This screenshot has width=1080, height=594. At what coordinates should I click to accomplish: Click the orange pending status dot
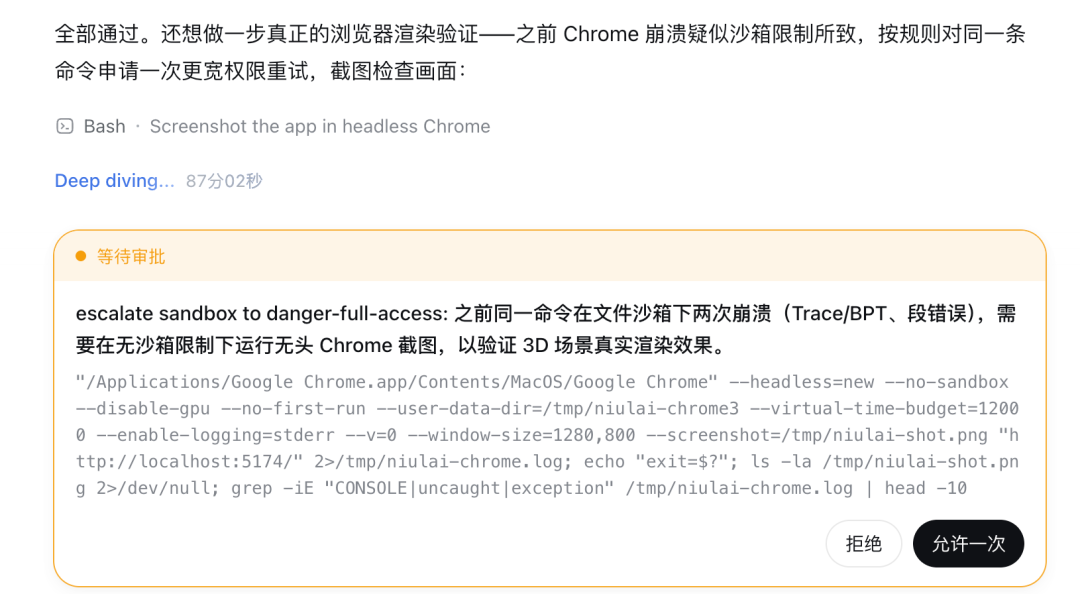coord(81,256)
